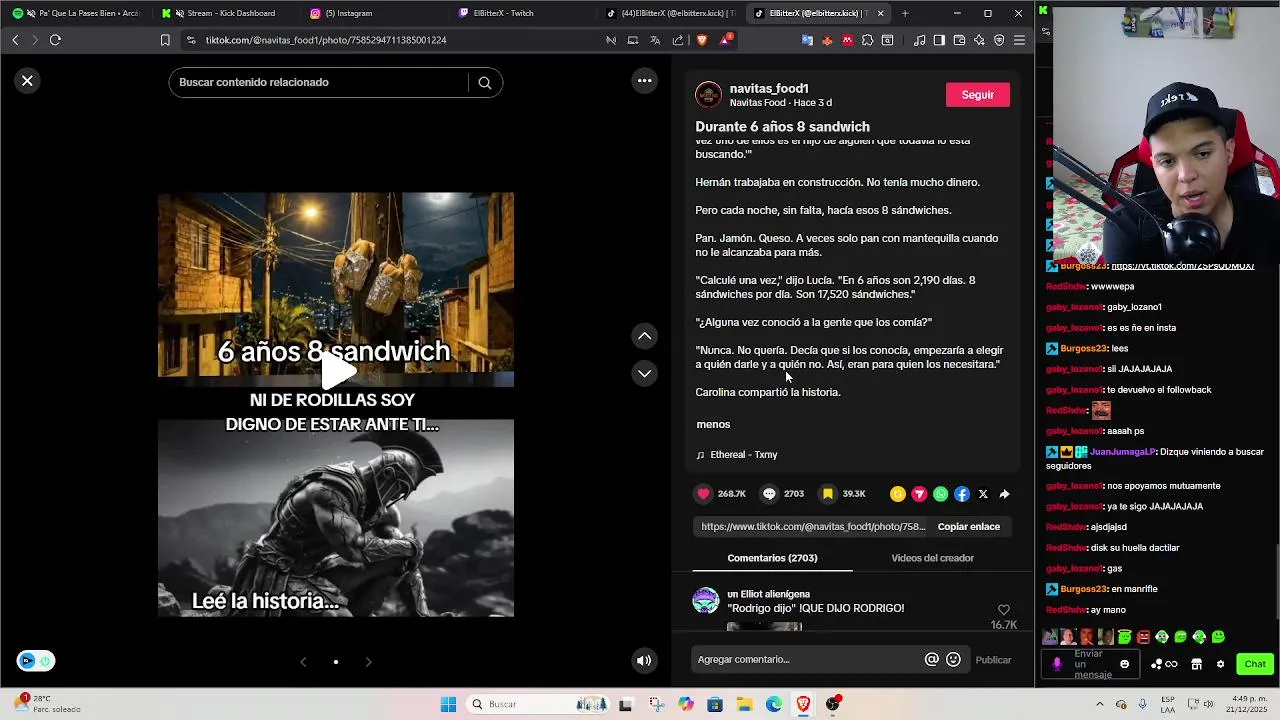Show next photo with right carousel arrow
Image resolution: width=1280 pixels, height=720 pixels.
[368, 662]
